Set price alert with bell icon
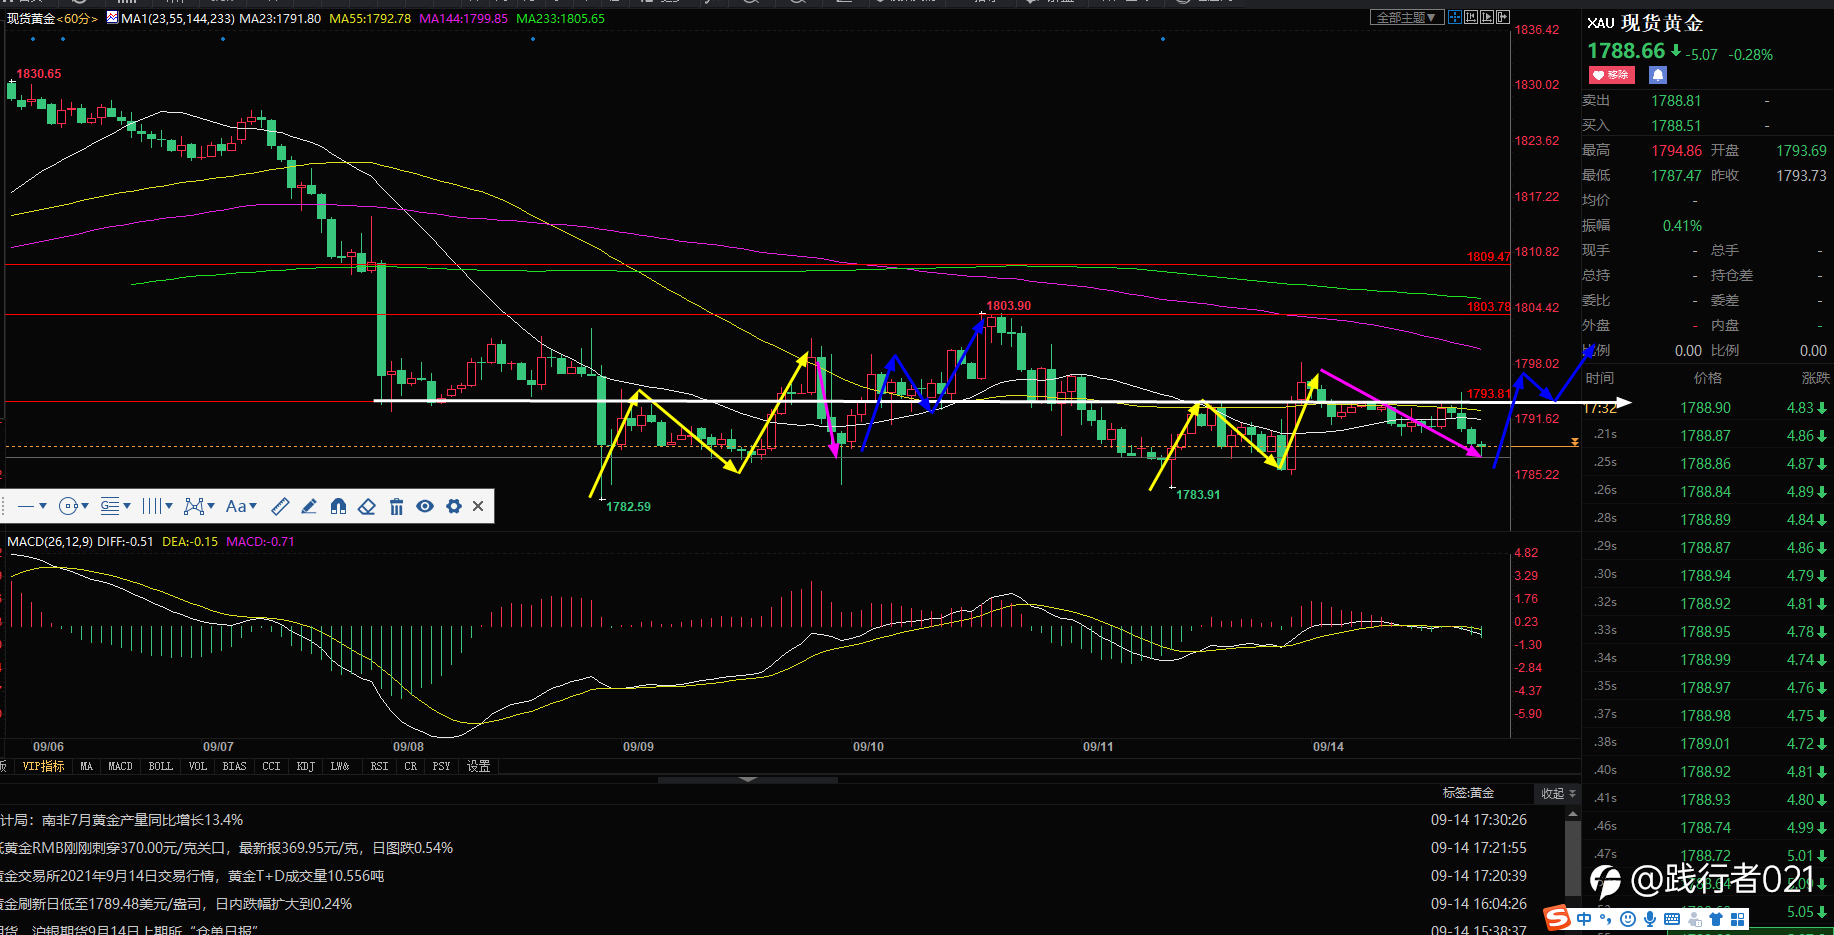 pyautogui.click(x=1658, y=75)
